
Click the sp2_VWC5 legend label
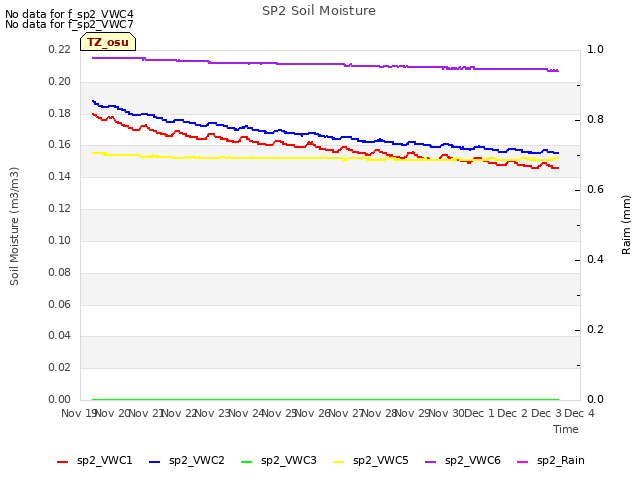(x=380, y=460)
